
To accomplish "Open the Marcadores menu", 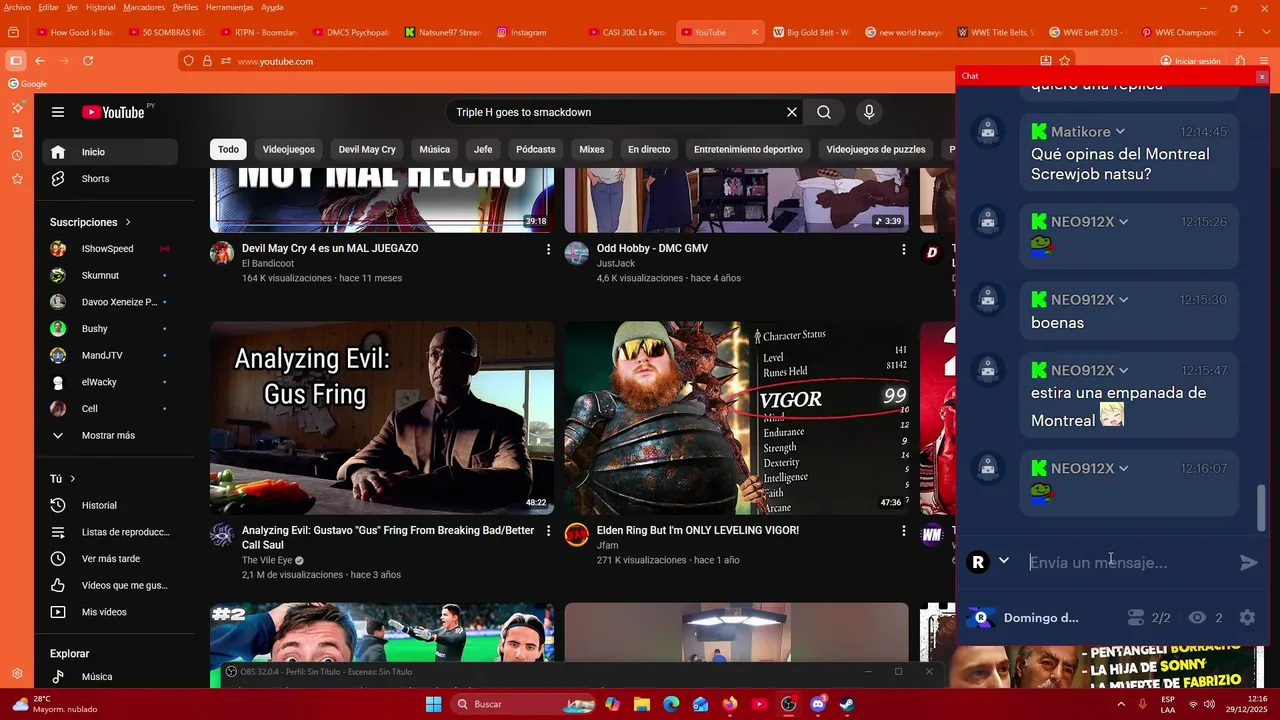I will 144,7.
